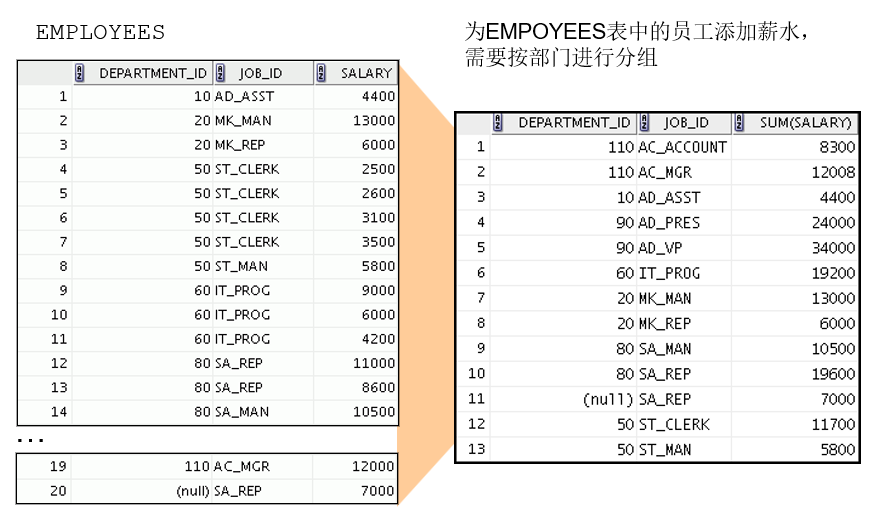Click row number 20 in EMPLOYEES table
This screenshot has width=869, height=516.
pyautogui.click(x=58, y=491)
